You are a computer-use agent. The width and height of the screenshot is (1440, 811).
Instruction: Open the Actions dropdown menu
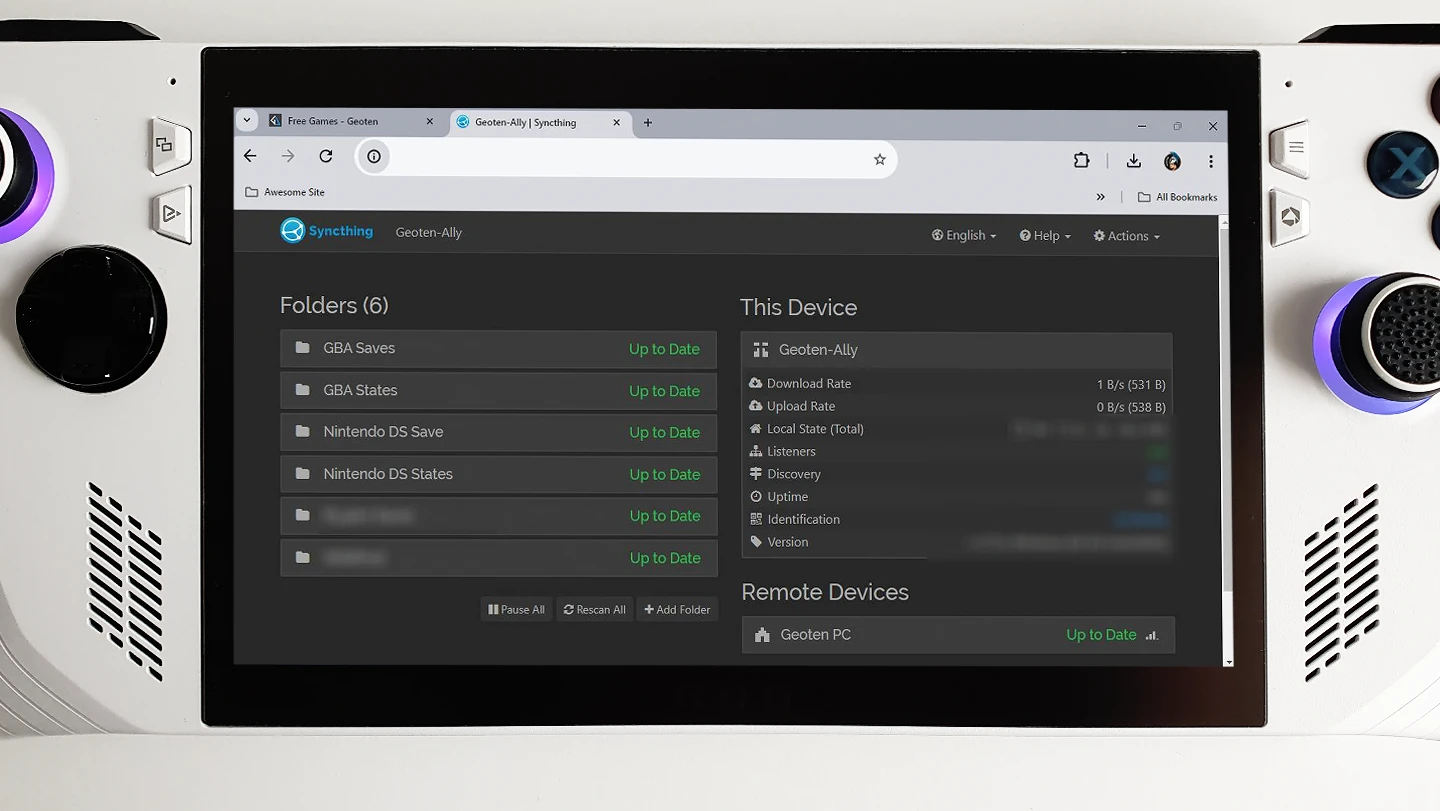click(1126, 236)
